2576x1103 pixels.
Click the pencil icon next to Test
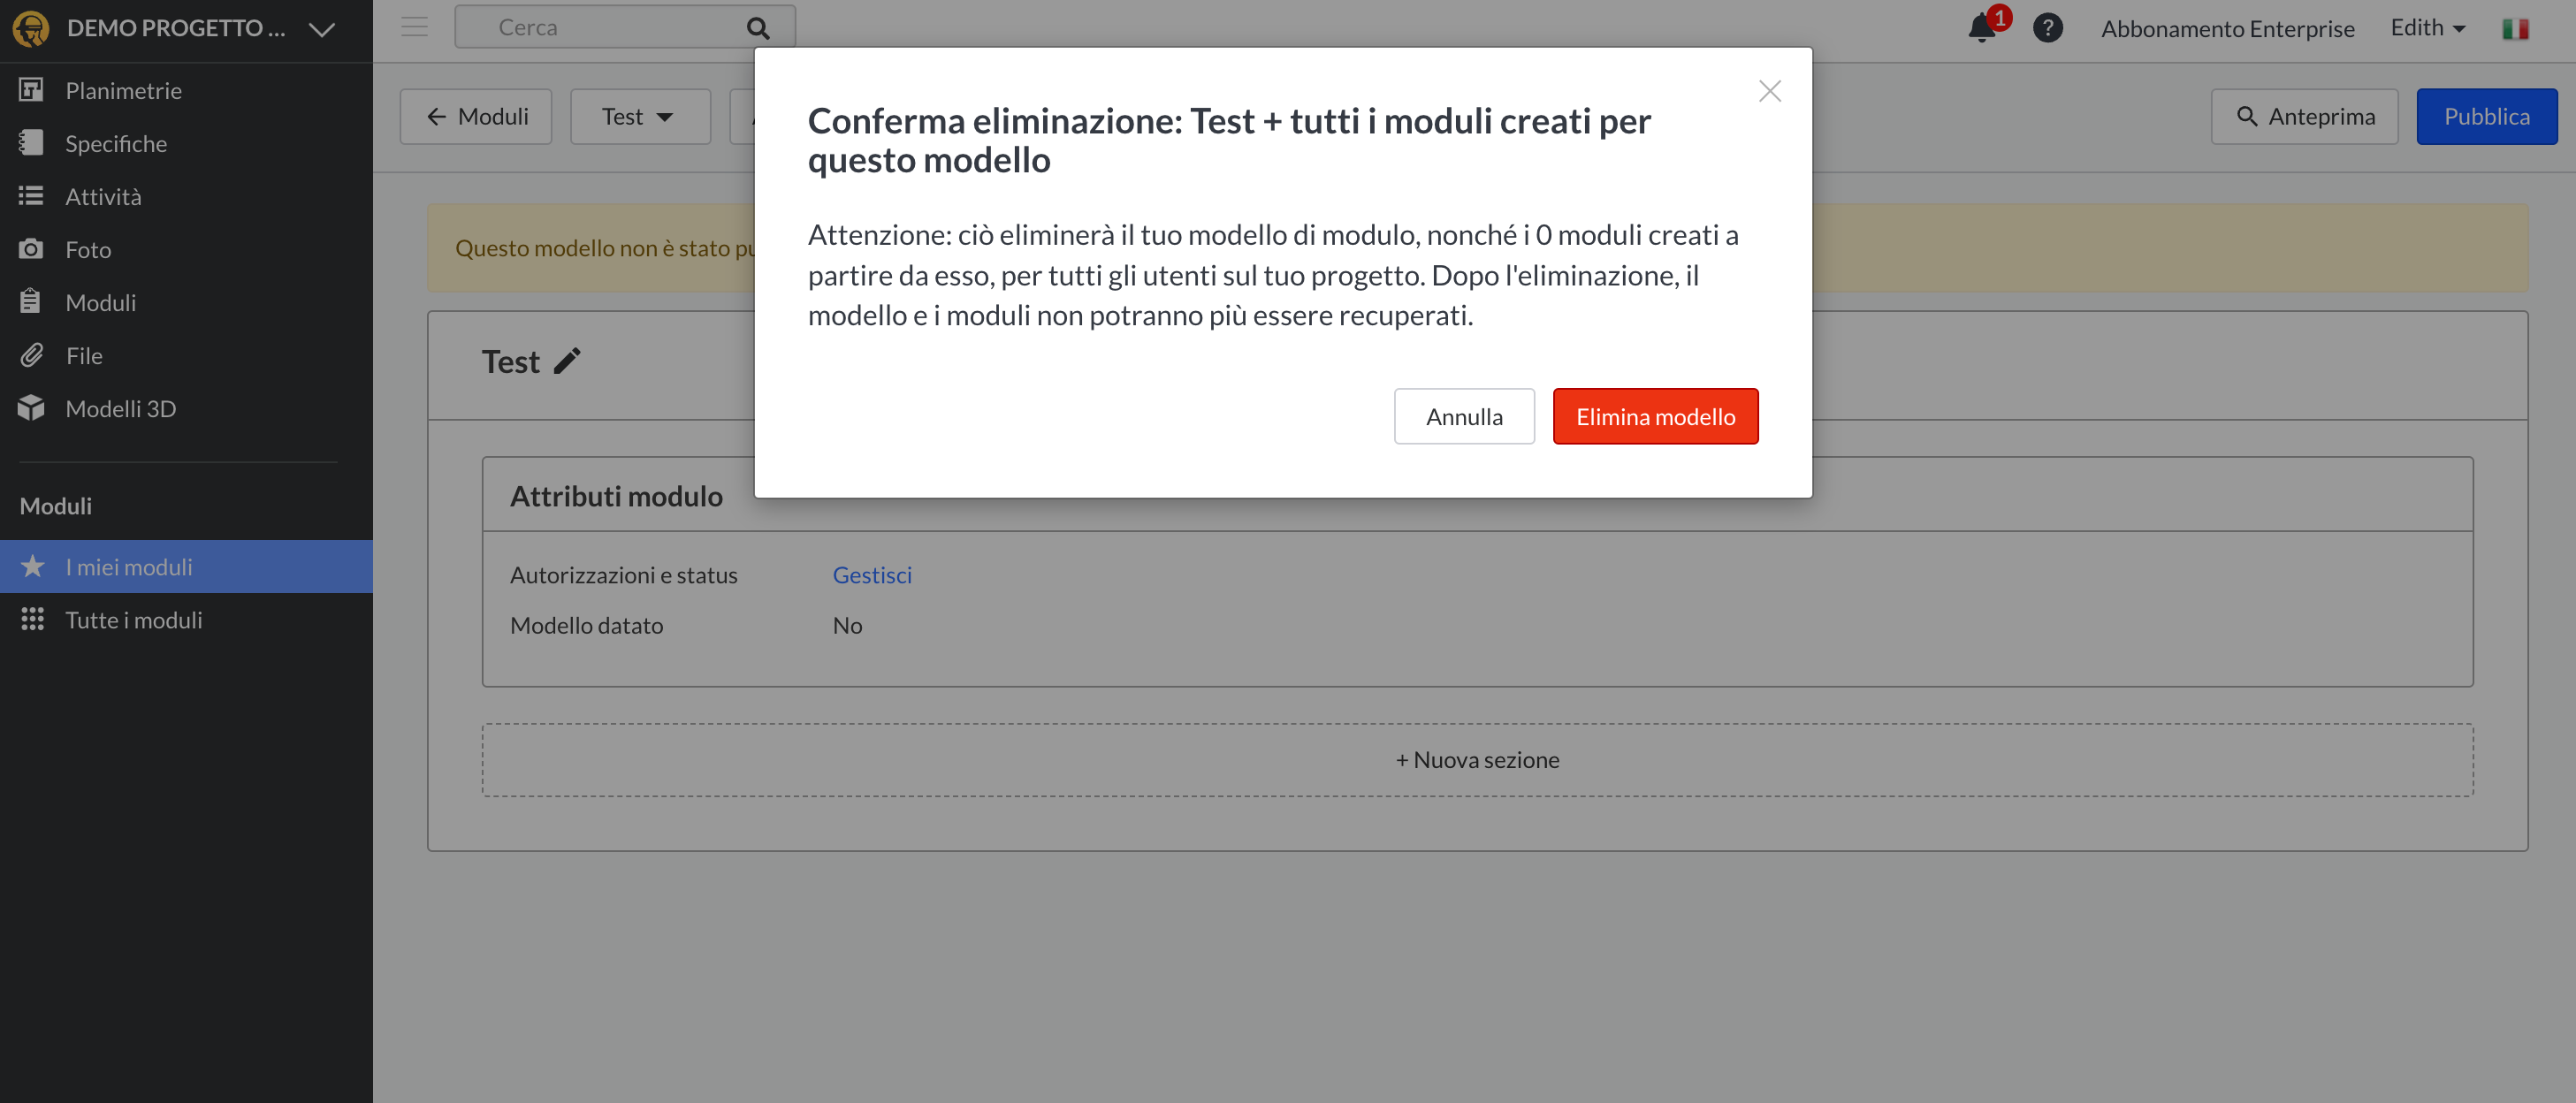567,361
